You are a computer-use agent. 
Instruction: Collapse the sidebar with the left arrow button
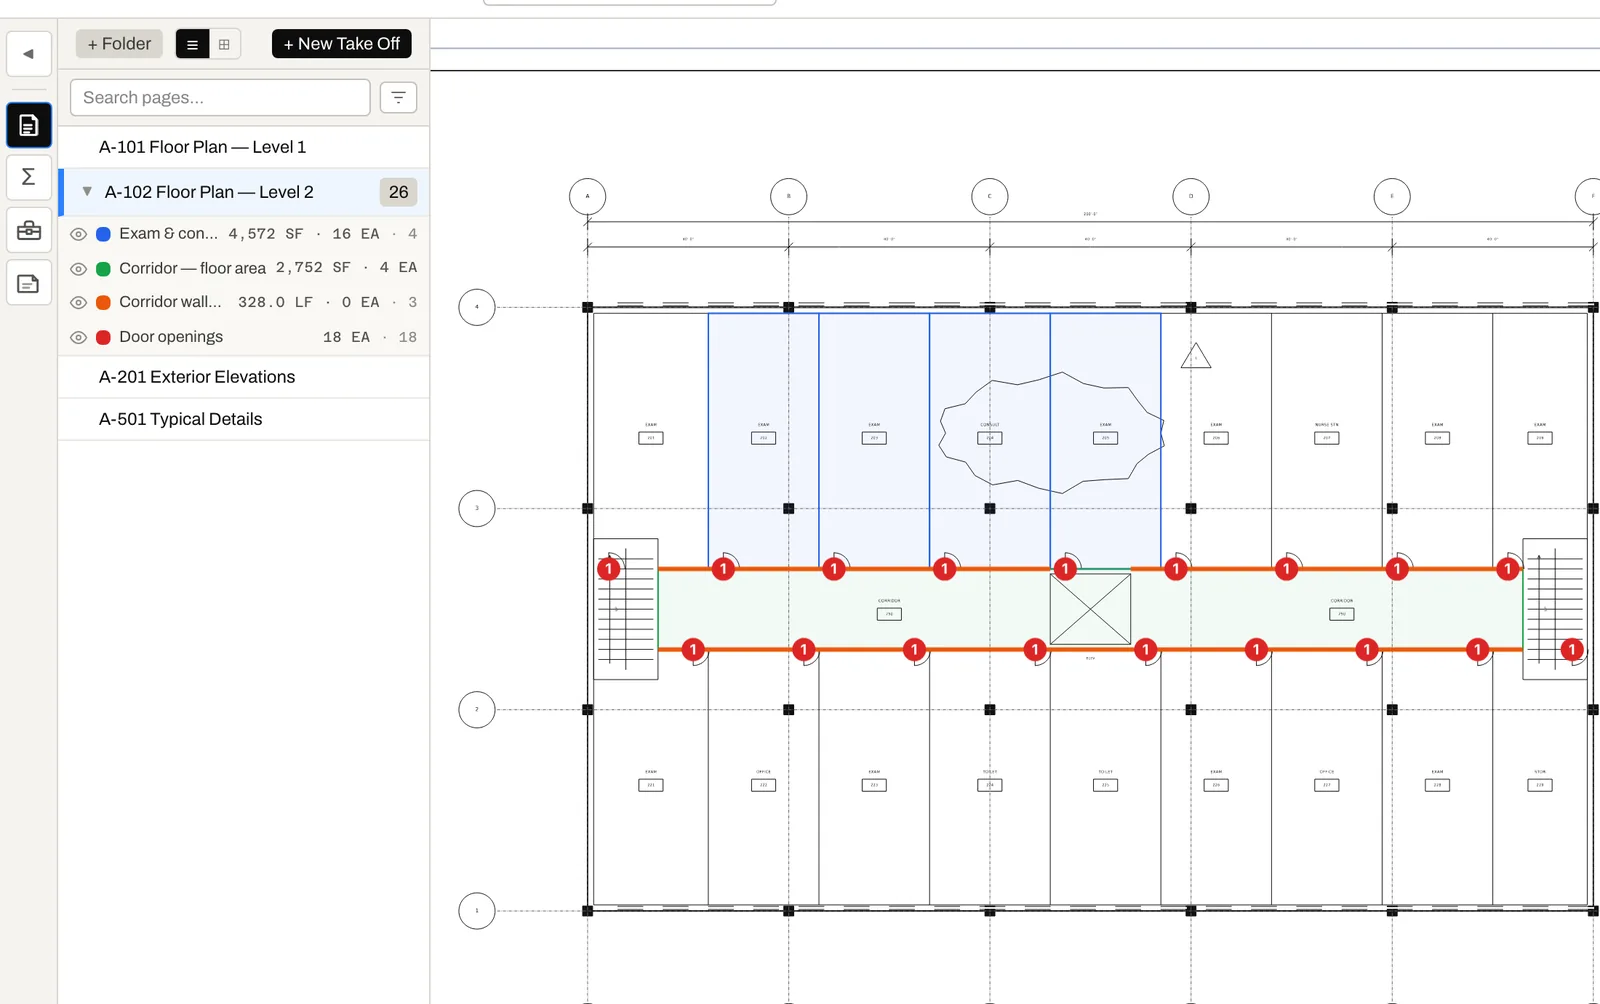click(x=29, y=54)
